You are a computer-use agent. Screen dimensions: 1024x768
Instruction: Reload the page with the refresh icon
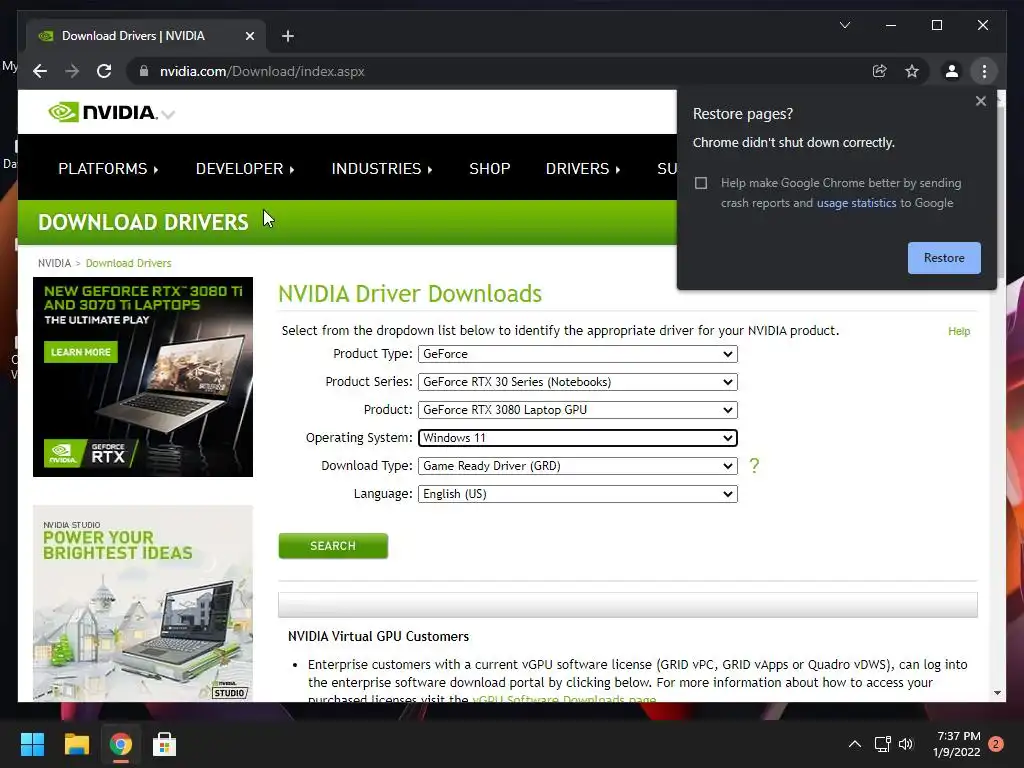coord(104,71)
